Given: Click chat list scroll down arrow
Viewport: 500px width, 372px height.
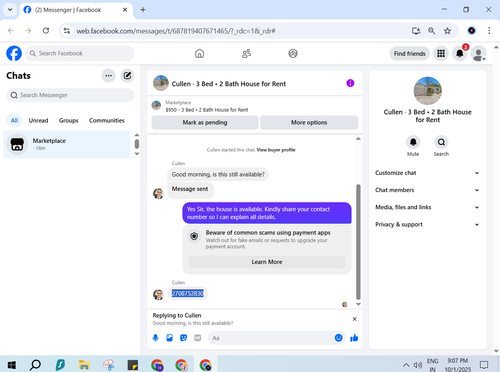Looking at the screenshot, I should click(137, 154).
